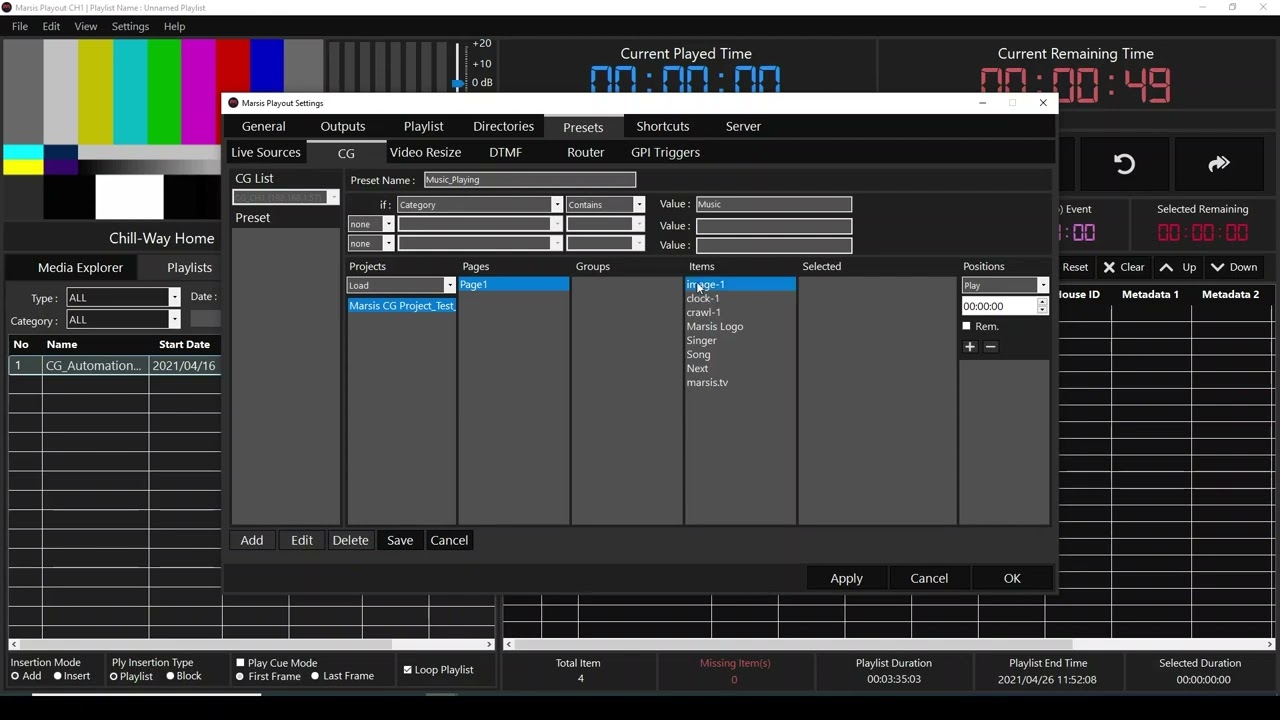Click the Preset Name input field

pos(530,180)
